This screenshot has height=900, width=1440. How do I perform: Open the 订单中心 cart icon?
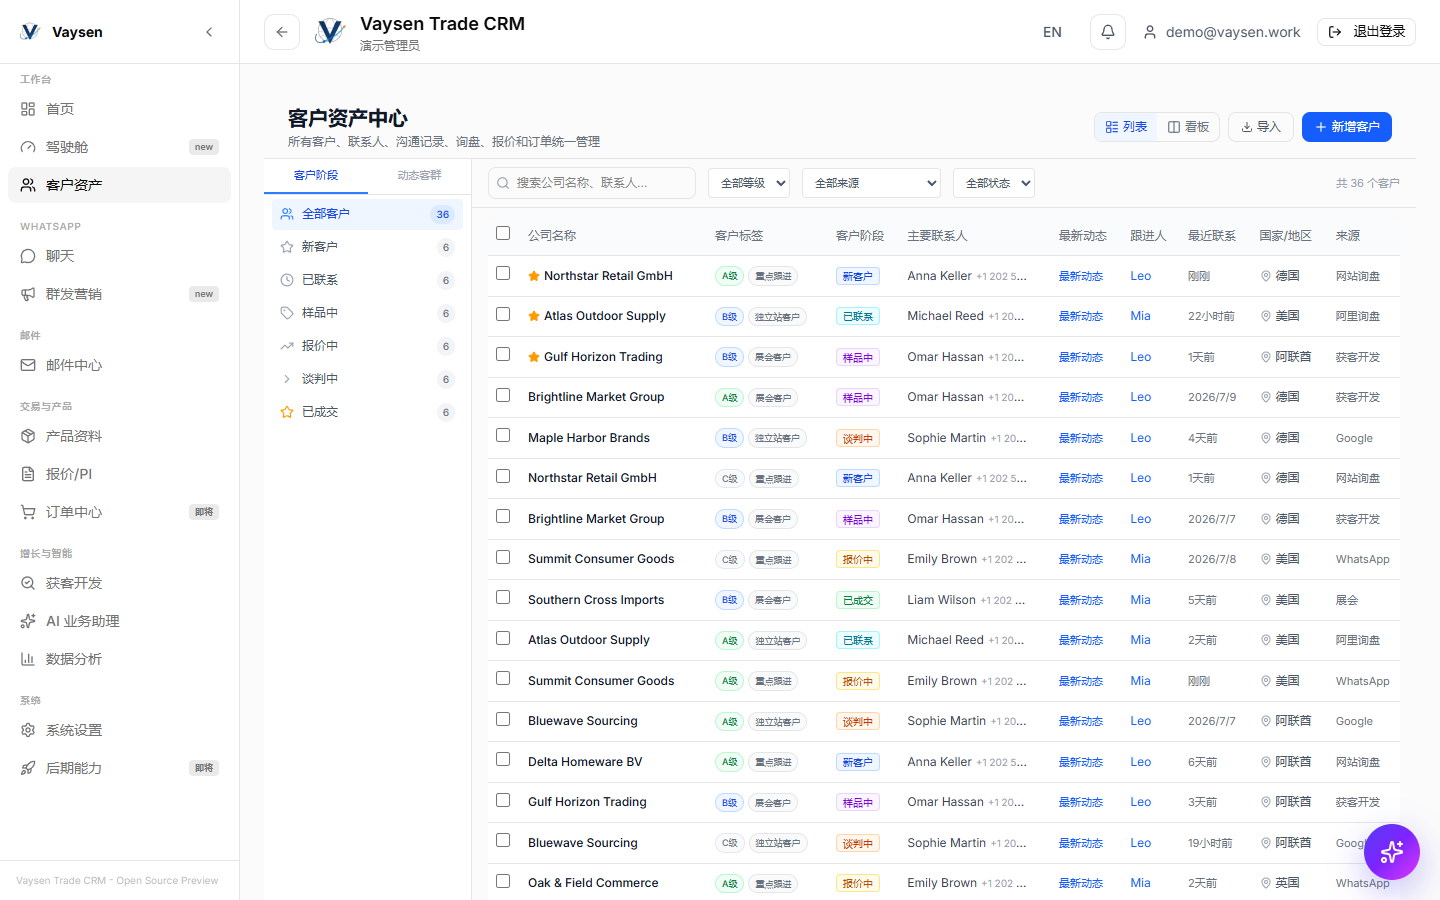click(x=28, y=512)
